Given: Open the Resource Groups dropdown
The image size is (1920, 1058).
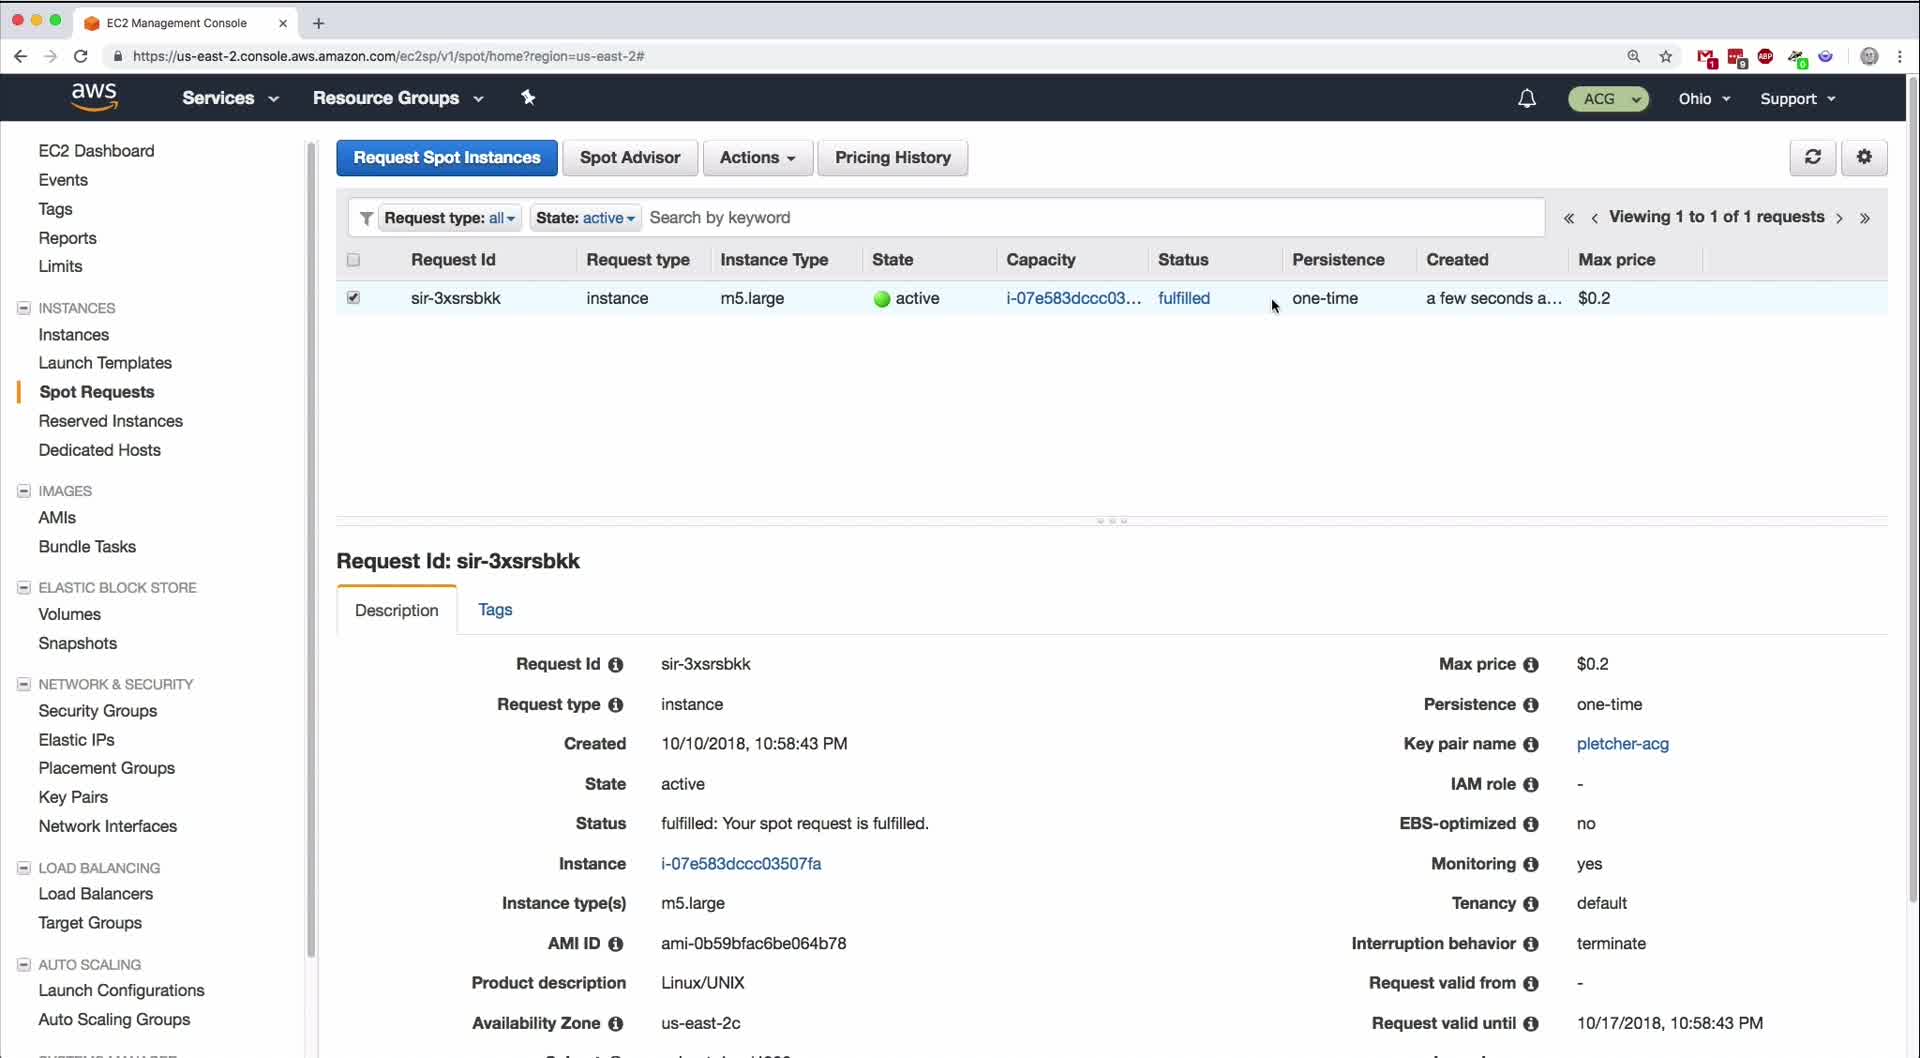Looking at the screenshot, I should (398, 98).
